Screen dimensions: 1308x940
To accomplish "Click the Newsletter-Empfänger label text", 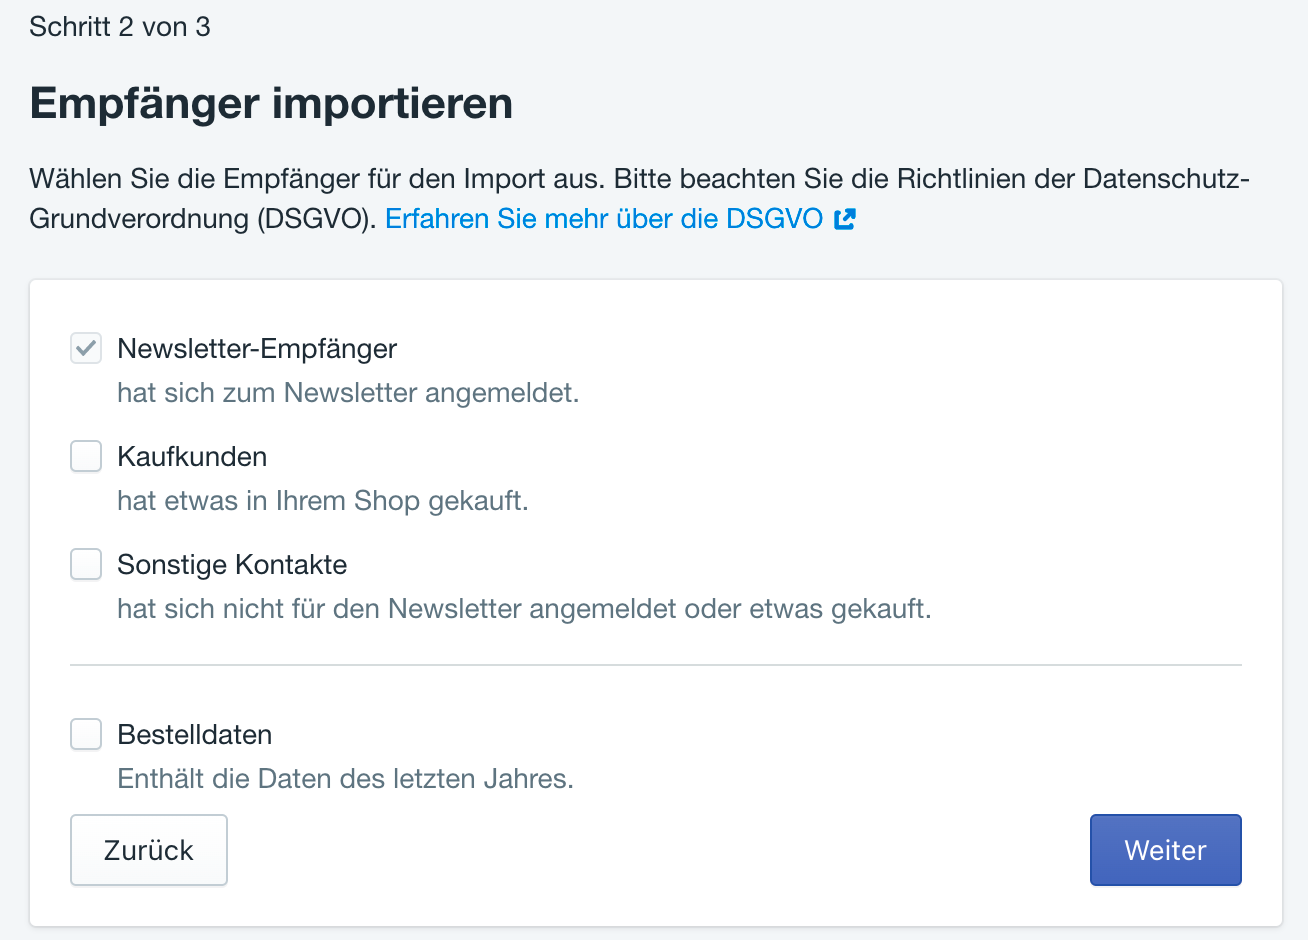I will tap(257, 349).
